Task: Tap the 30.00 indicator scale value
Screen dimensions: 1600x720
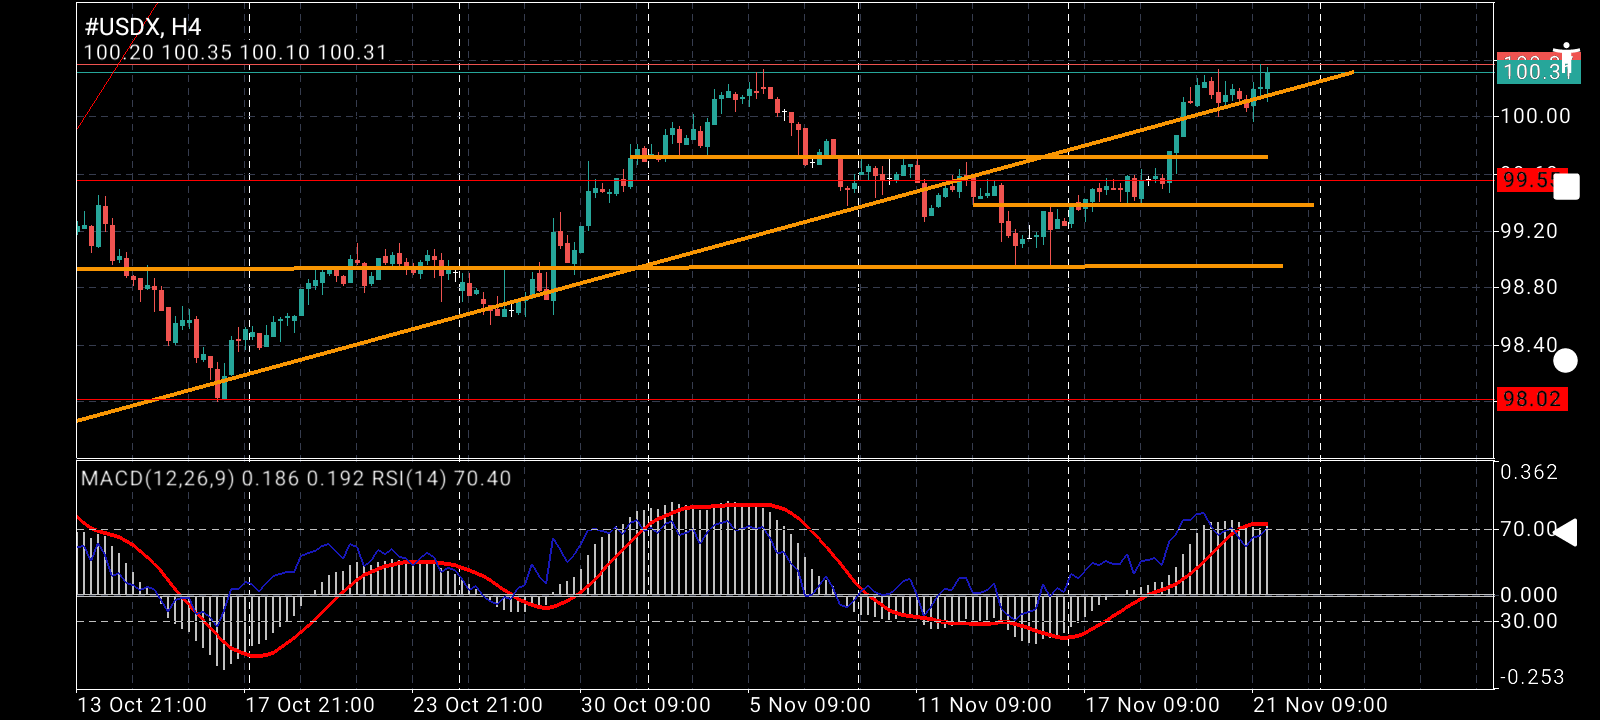Action: tap(1529, 621)
